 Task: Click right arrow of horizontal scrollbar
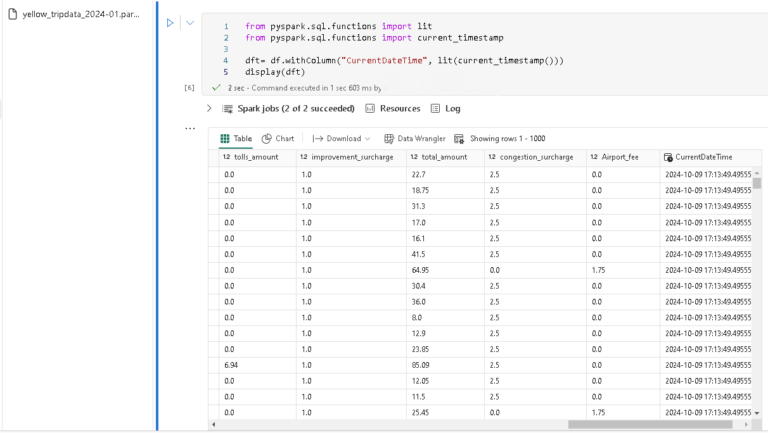tap(746, 425)
